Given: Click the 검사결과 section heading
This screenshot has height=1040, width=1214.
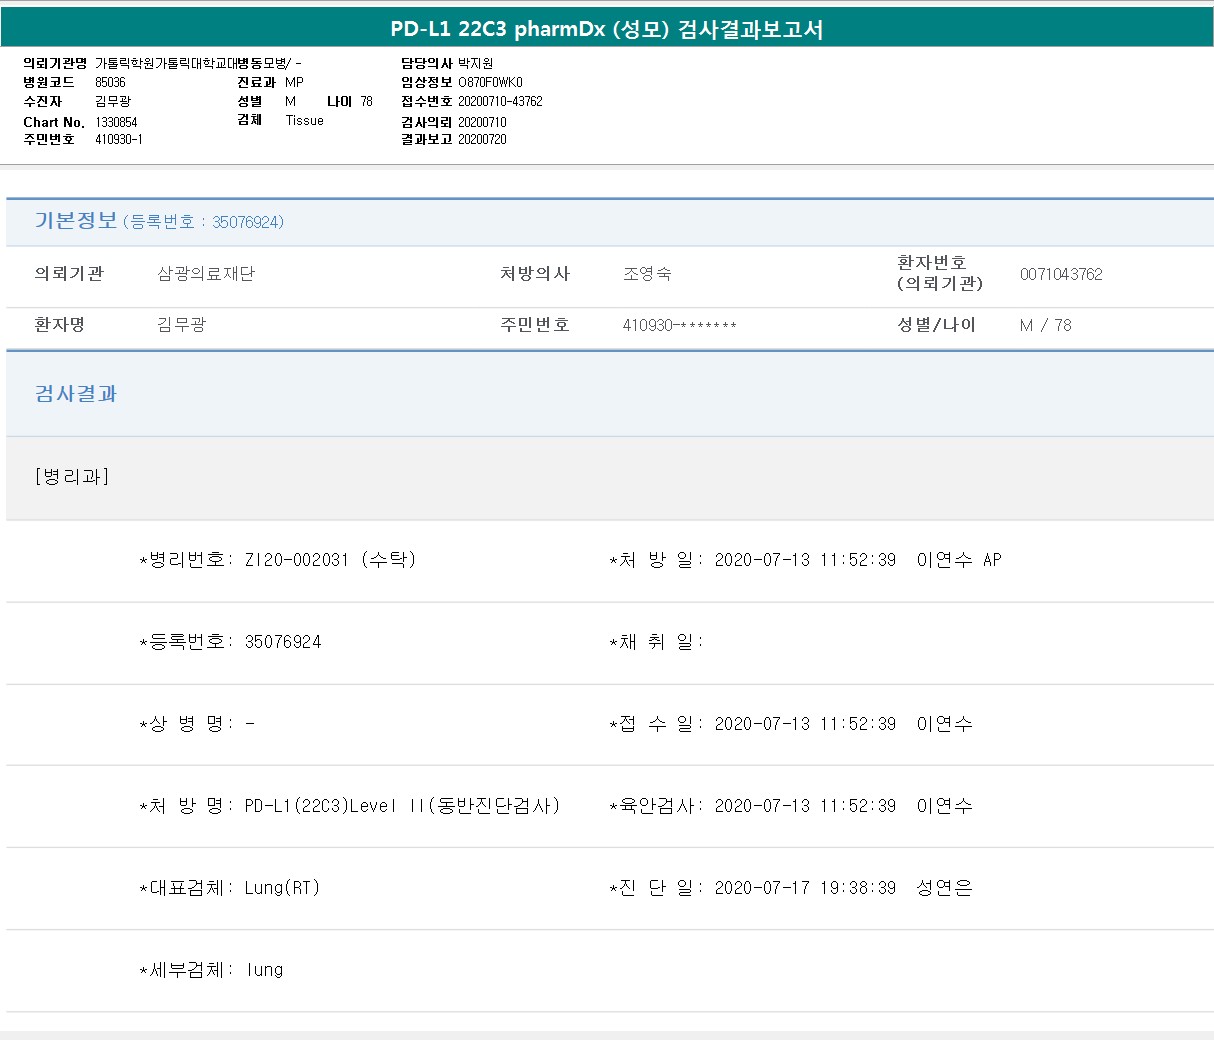Looking at the screenshot, I should pyautogui.click(x=76, y=394).
